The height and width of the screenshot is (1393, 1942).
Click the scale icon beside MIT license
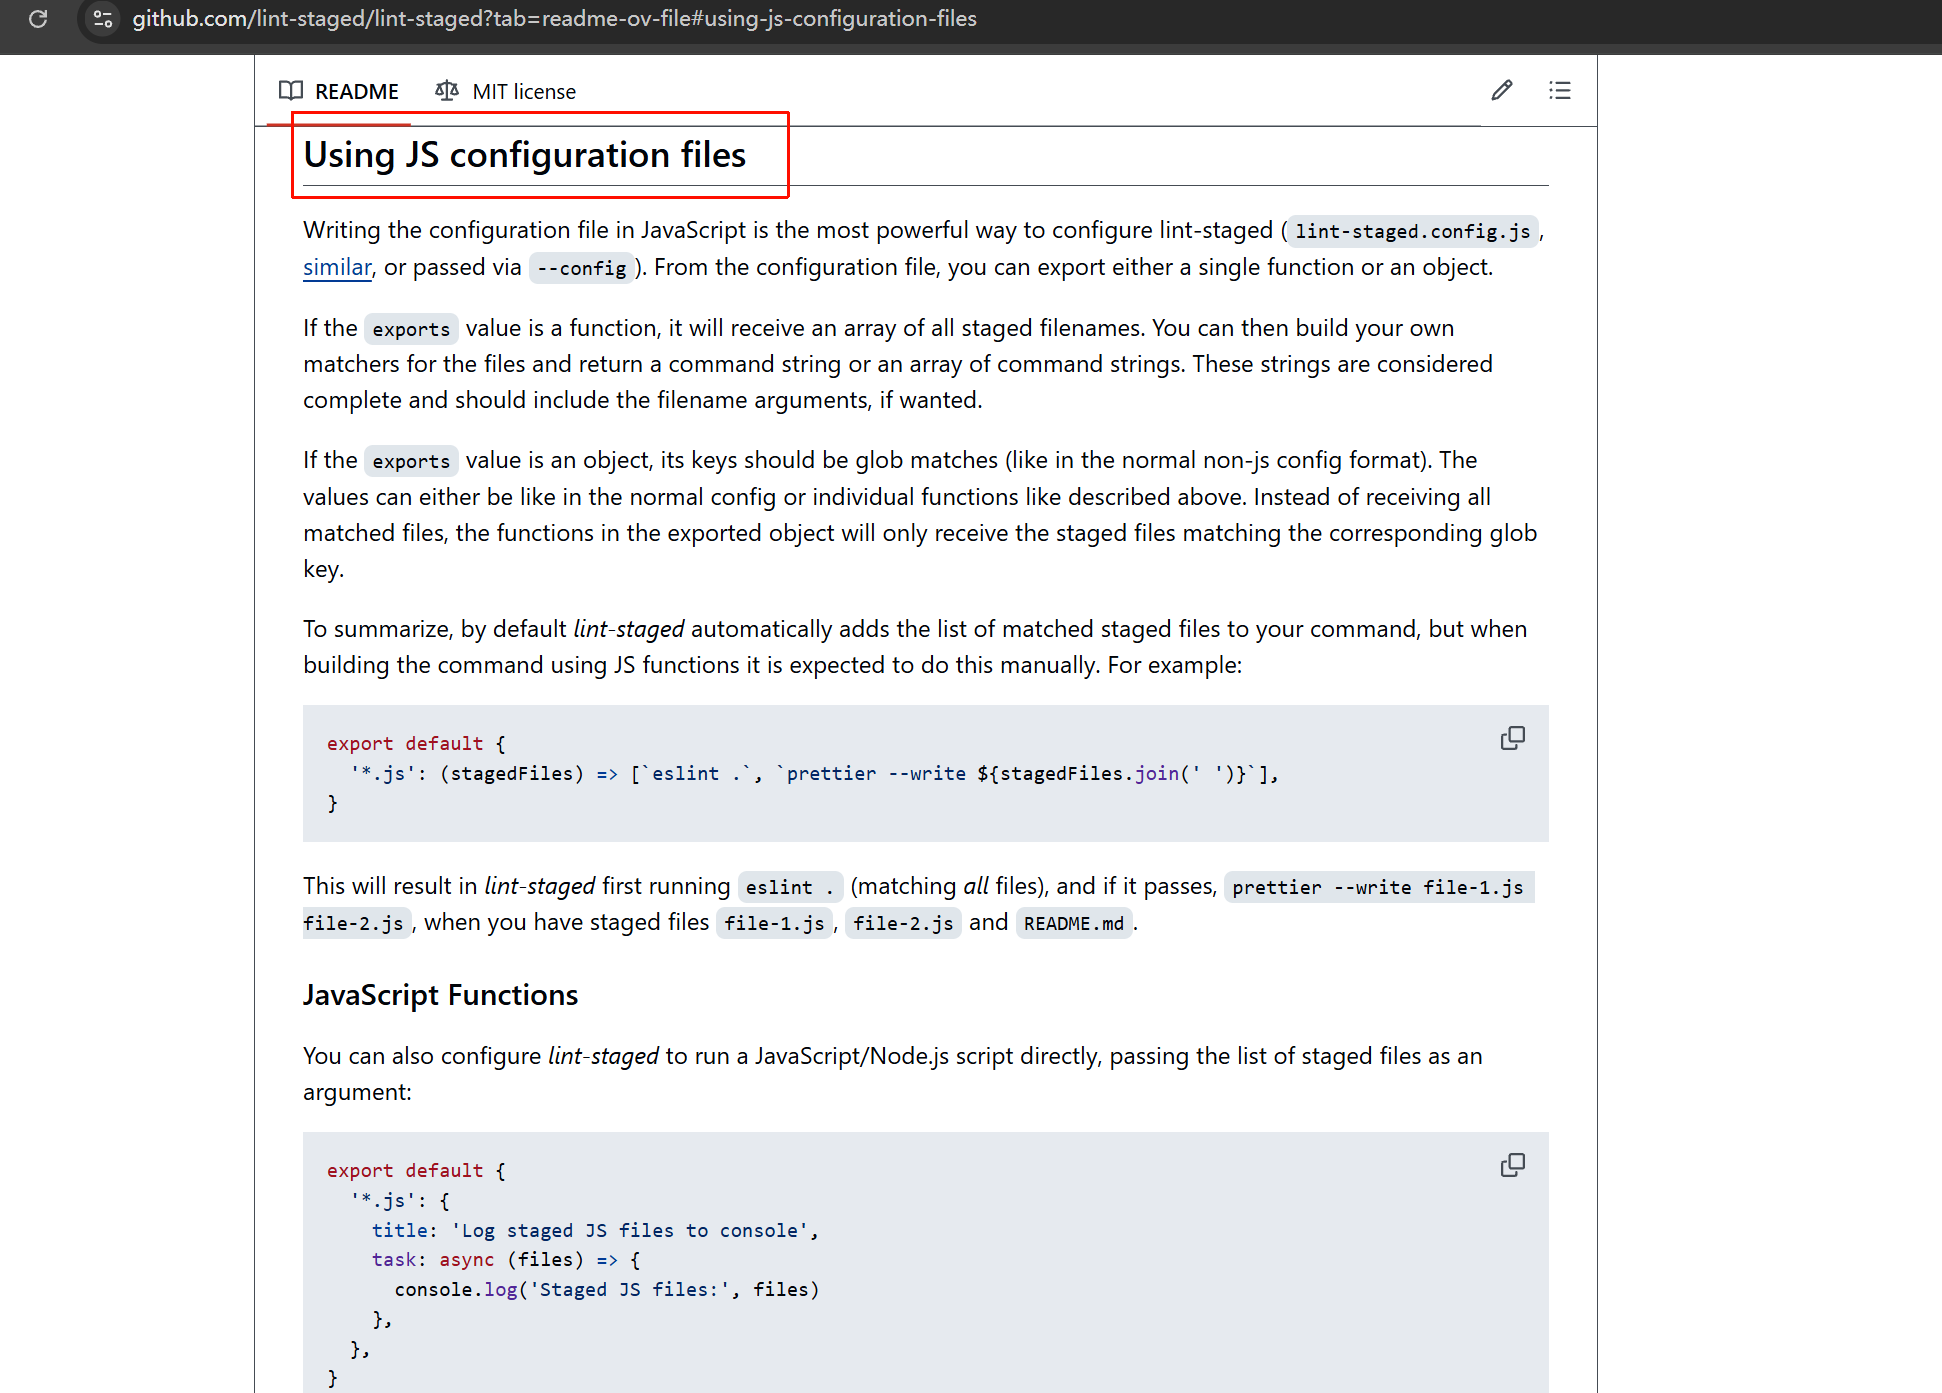pyautogui.click(x=447, y=91)
